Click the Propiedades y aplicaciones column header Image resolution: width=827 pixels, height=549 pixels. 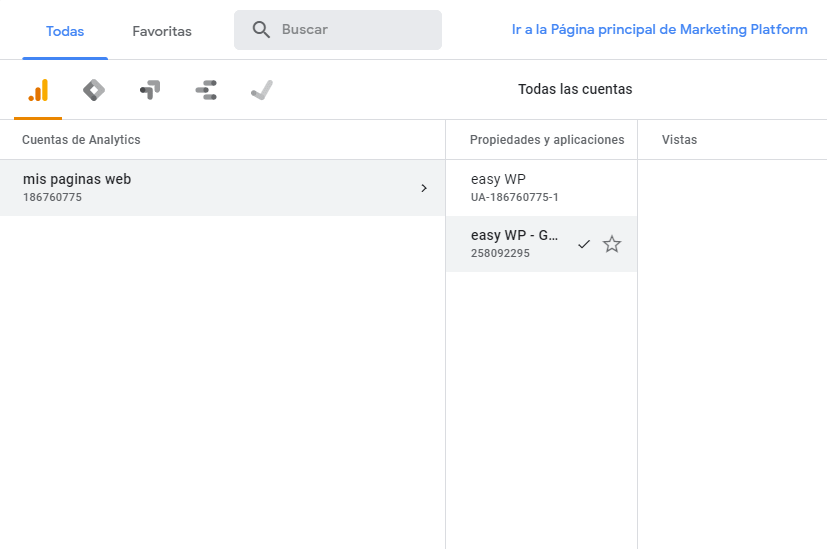coord(547,140)
